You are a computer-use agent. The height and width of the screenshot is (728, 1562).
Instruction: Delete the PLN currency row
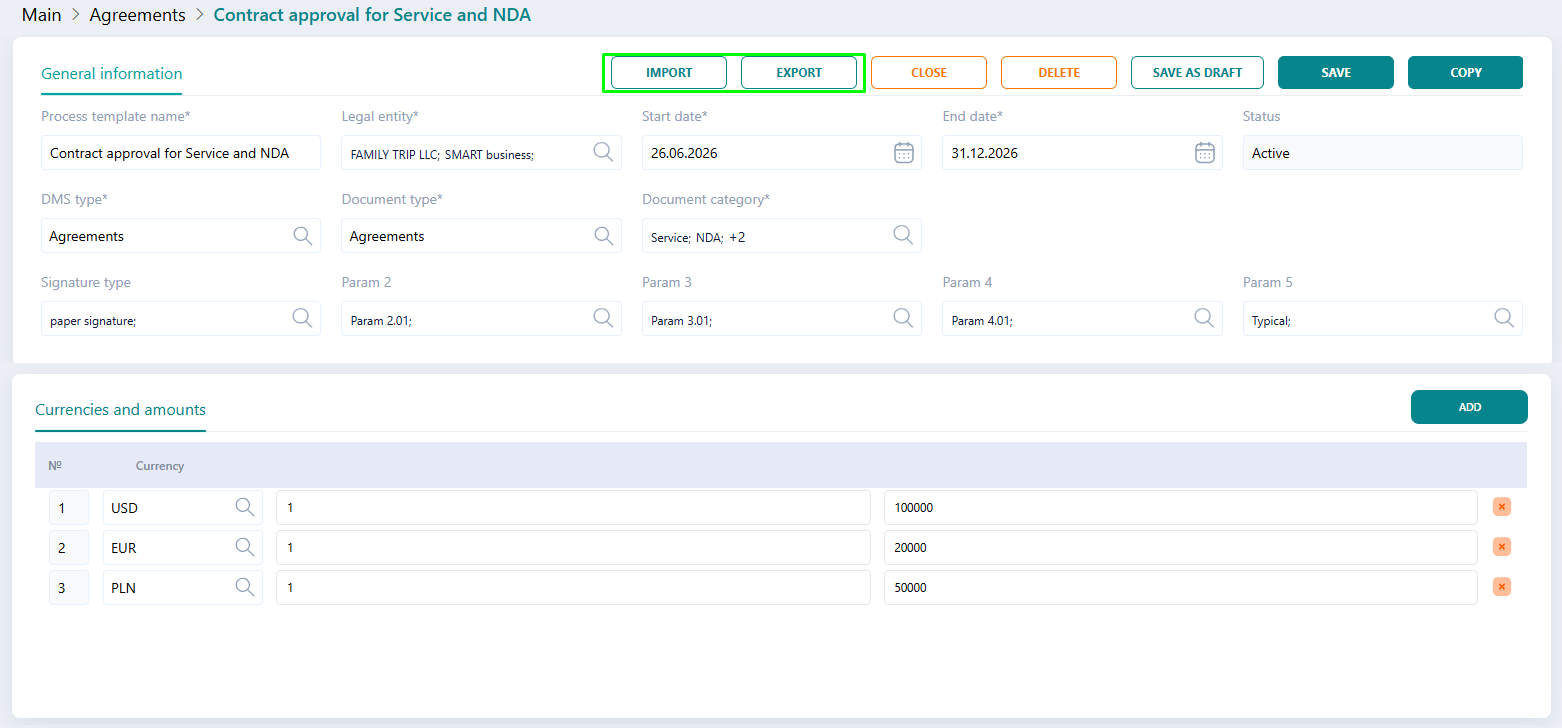1501,587
